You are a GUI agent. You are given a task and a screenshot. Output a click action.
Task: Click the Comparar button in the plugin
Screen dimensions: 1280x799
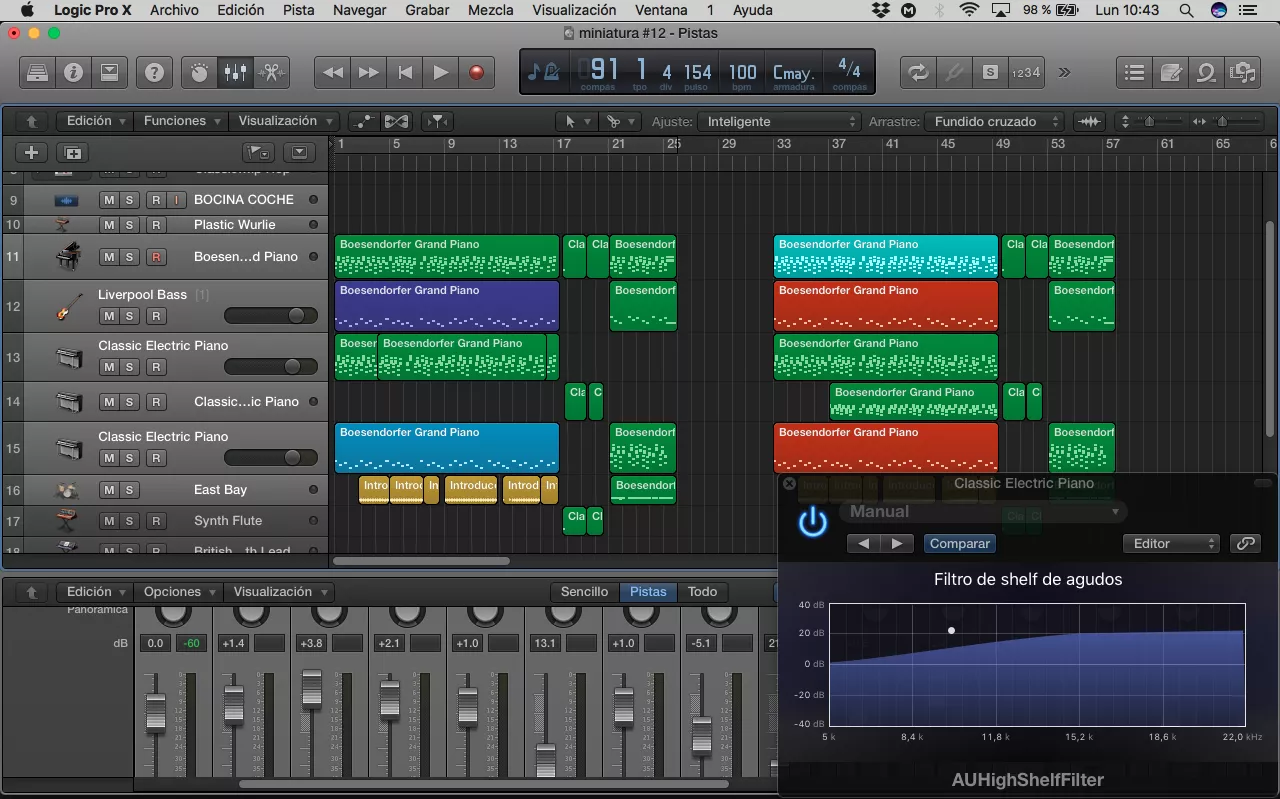click(959, 544)
